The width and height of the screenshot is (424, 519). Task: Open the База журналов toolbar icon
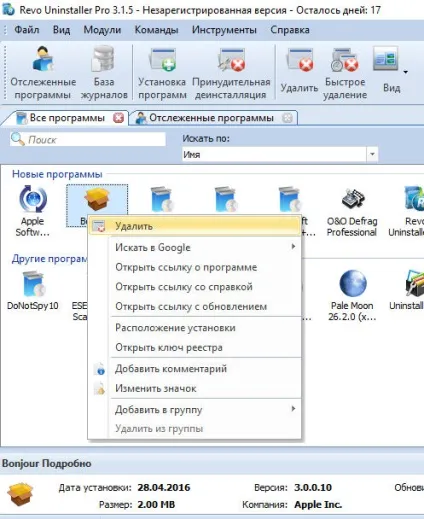point(104,73)
